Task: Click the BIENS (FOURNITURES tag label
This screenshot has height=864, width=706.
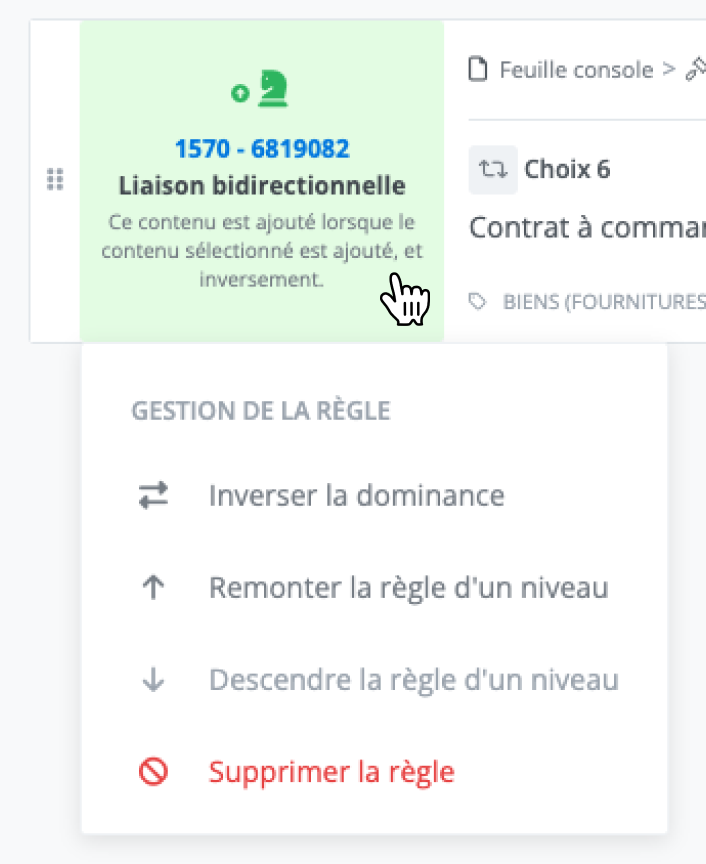Action: (x=604, y=302)
